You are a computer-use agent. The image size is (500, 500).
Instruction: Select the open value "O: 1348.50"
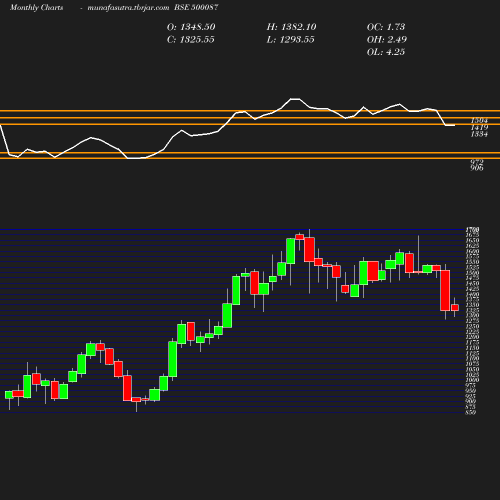(x=191, y=27)
